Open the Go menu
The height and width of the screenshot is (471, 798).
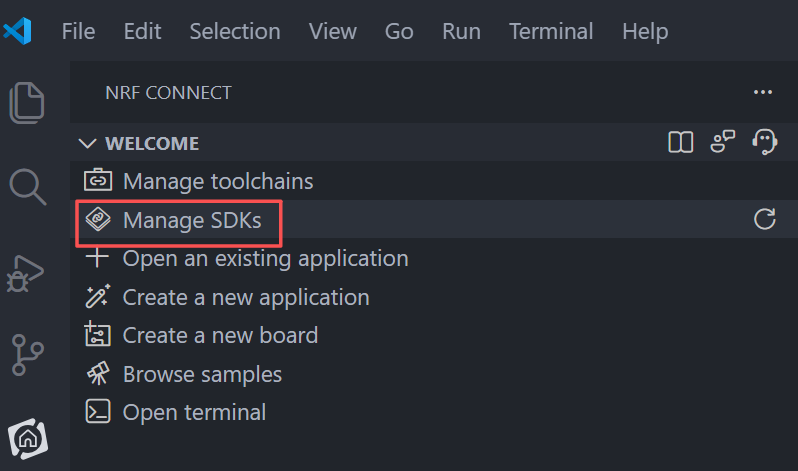[399, 32]
